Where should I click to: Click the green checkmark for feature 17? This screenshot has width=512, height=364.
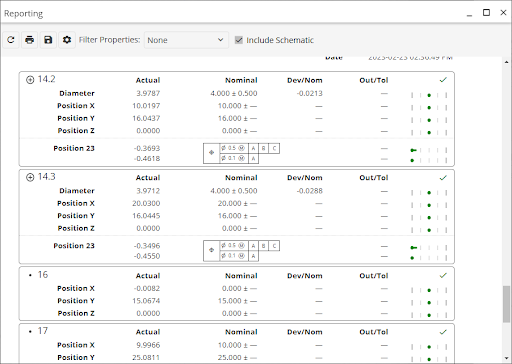tap(443, 332)
